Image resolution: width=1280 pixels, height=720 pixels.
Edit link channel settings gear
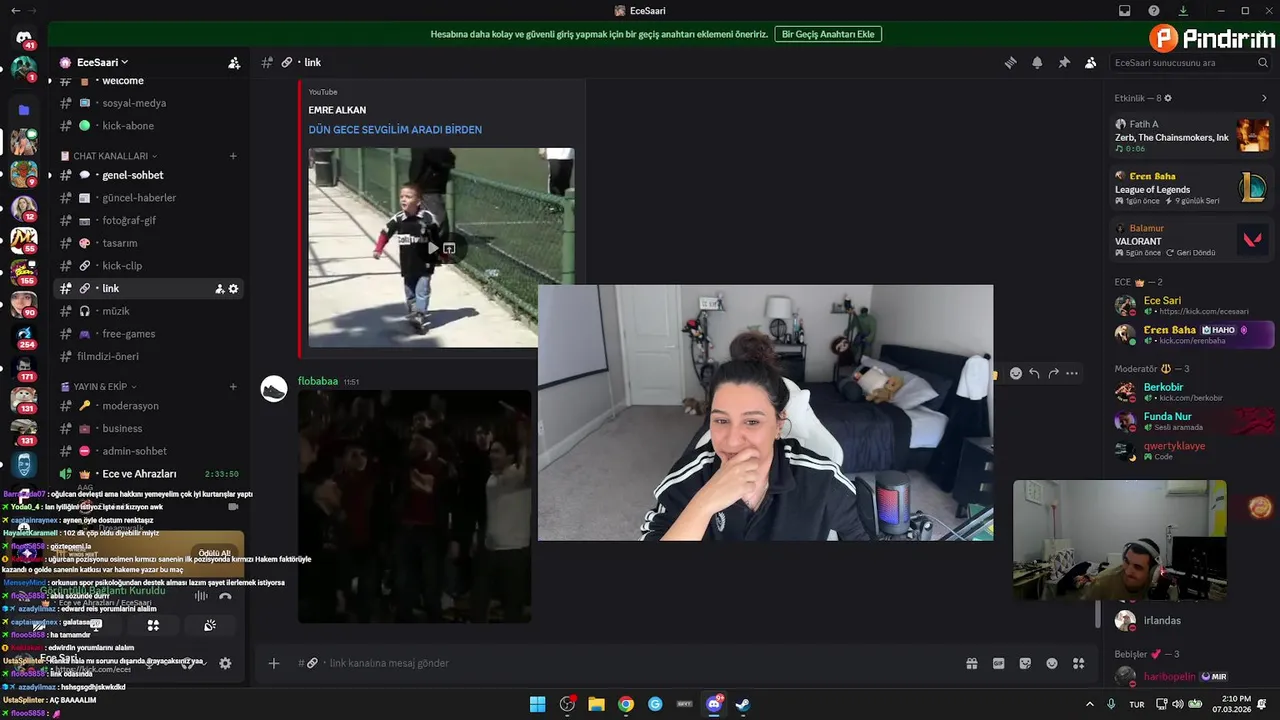234,289
